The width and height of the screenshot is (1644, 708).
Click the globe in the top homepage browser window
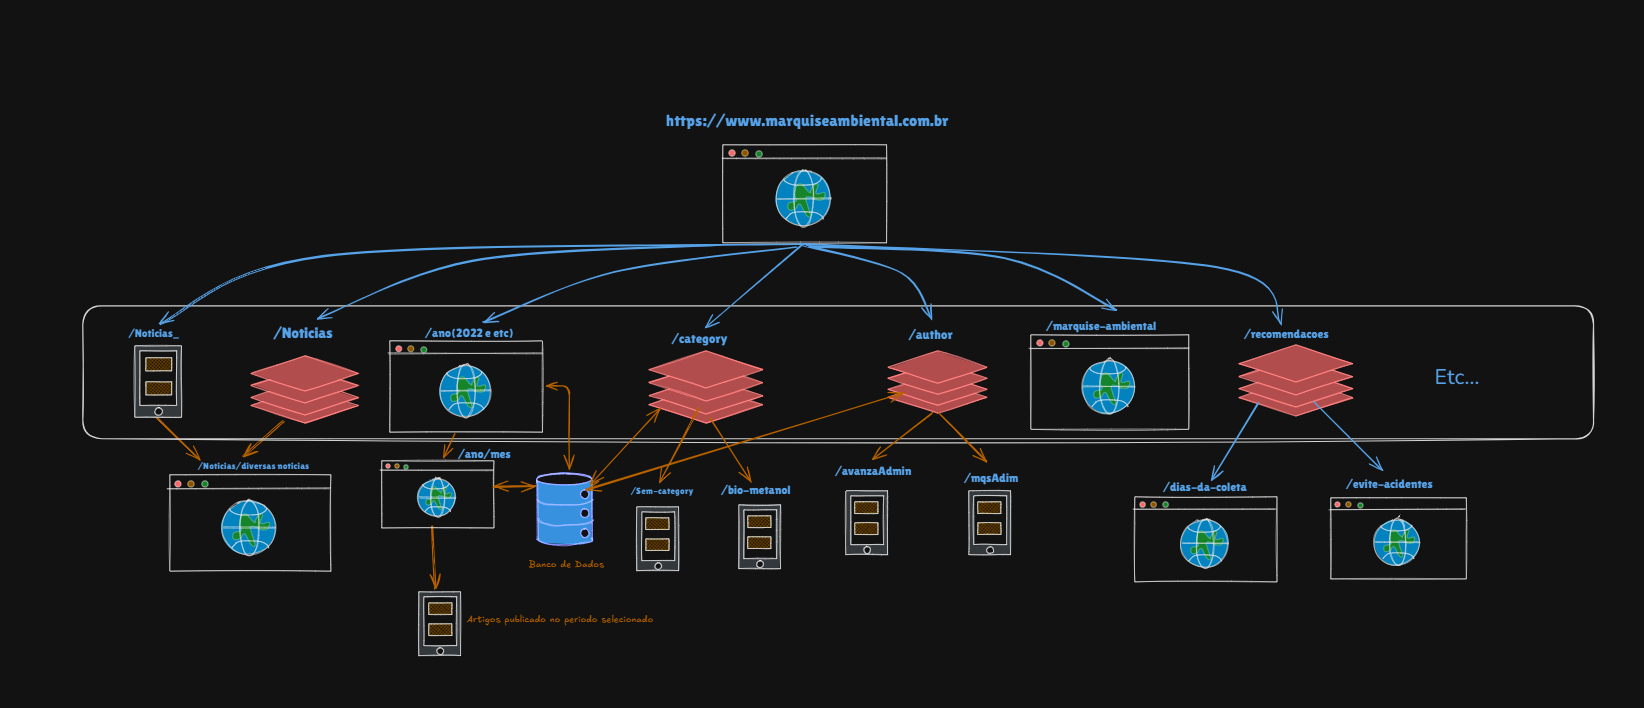tap(803, 198)
